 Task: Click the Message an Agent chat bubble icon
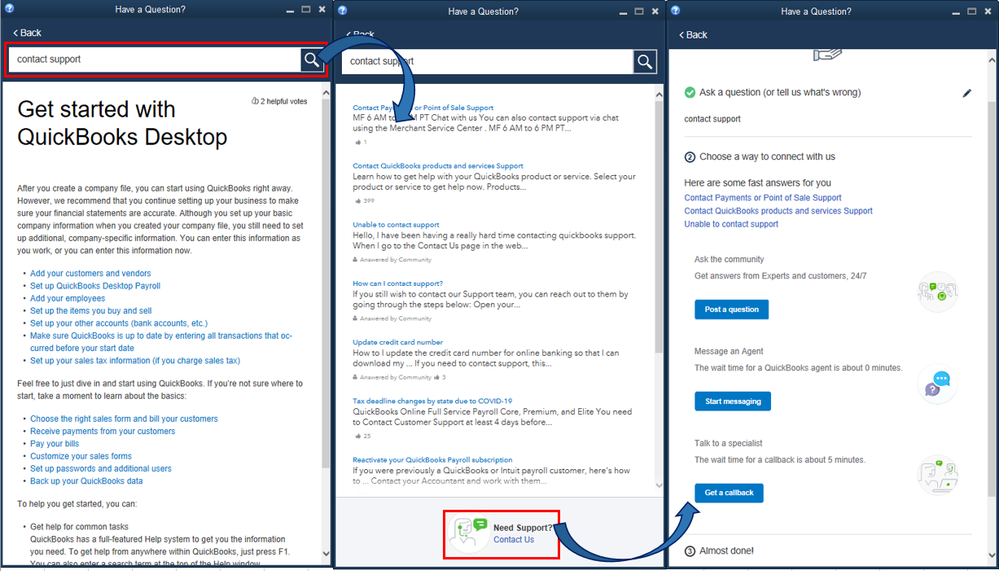pyautogui.click(x=938, y=384)
